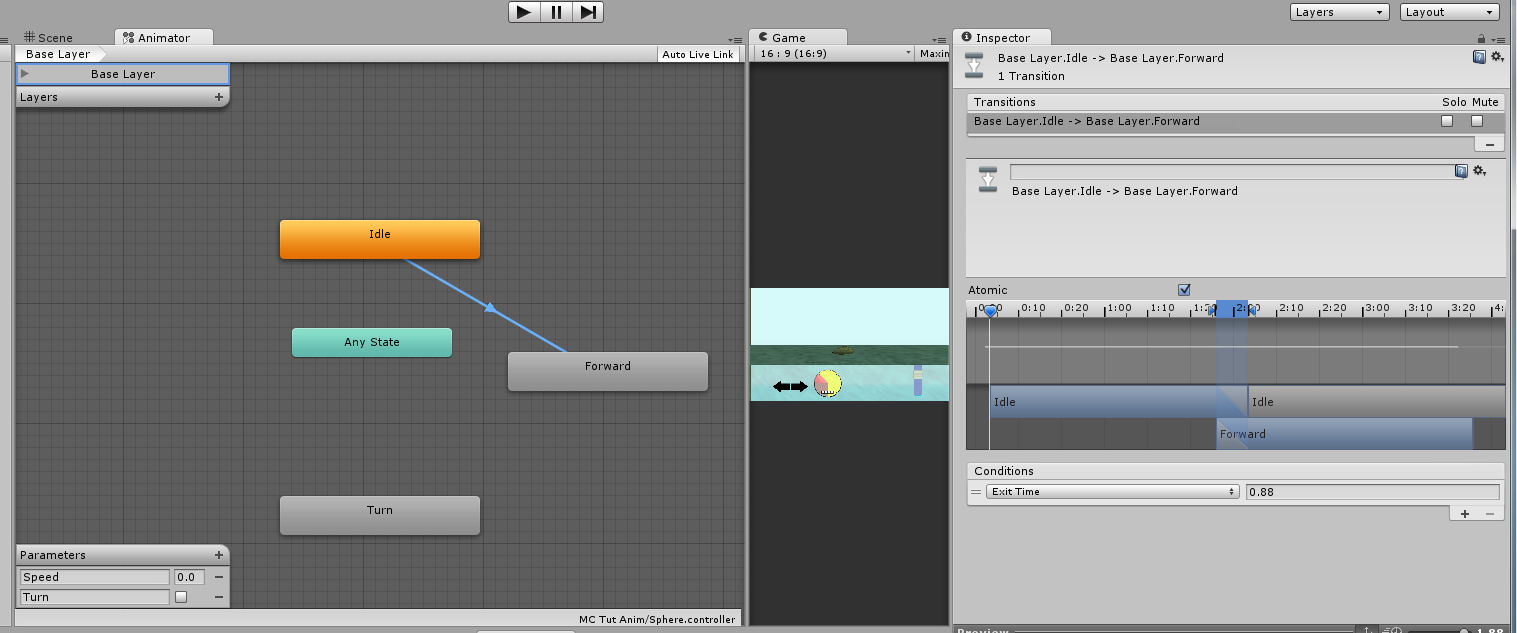Viewport: 1517px width, 633px height.
Task: Click the Speed value field 0.0
Action: click(189, 577)
